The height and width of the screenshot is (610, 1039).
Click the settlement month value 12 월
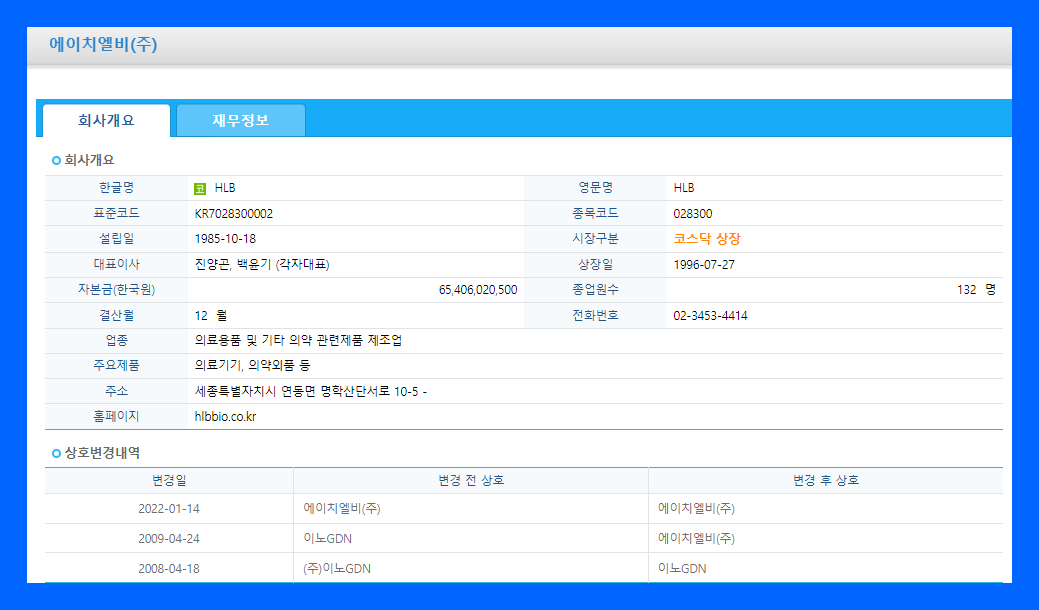[x=211, y=316]
